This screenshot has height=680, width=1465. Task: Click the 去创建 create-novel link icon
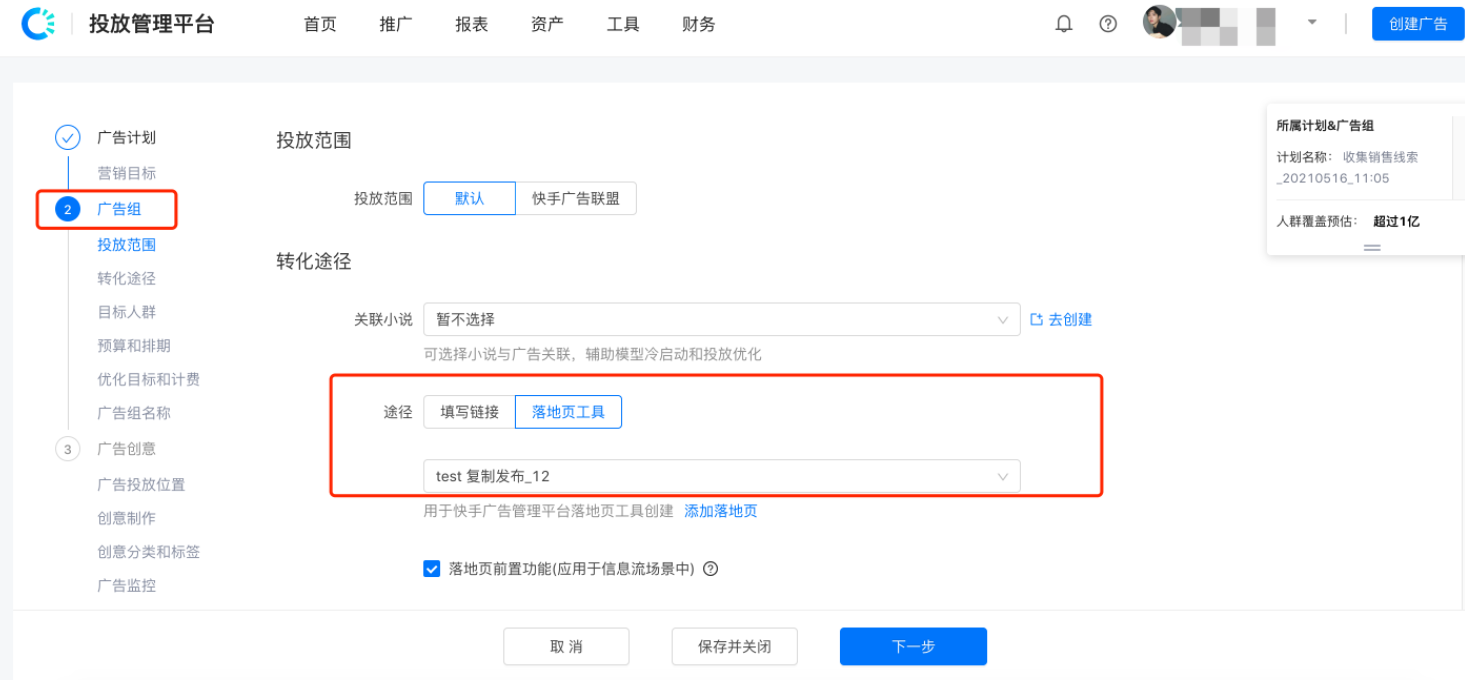click(1035, 319)
